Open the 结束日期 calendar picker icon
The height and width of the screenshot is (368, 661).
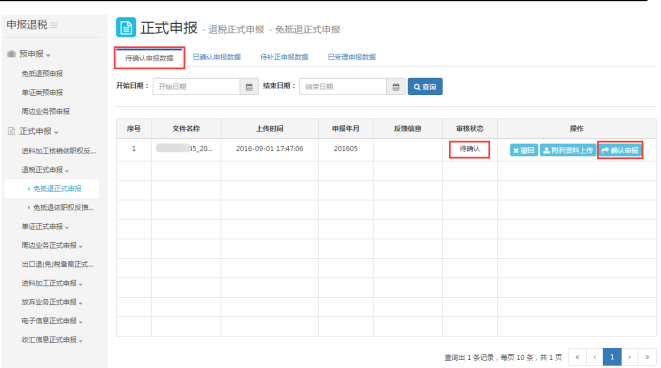click(x=396, y=86)
